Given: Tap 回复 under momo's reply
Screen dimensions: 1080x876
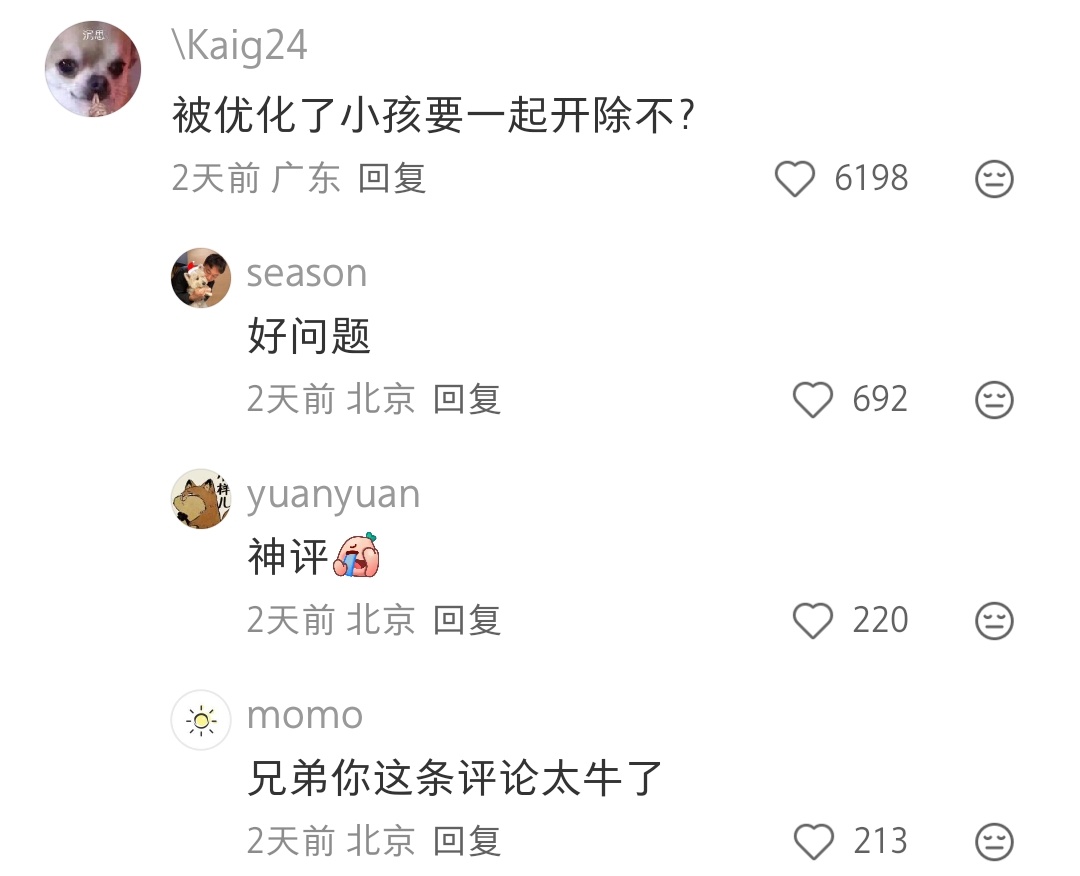Looking at the screenshot, I should [467, 841].
